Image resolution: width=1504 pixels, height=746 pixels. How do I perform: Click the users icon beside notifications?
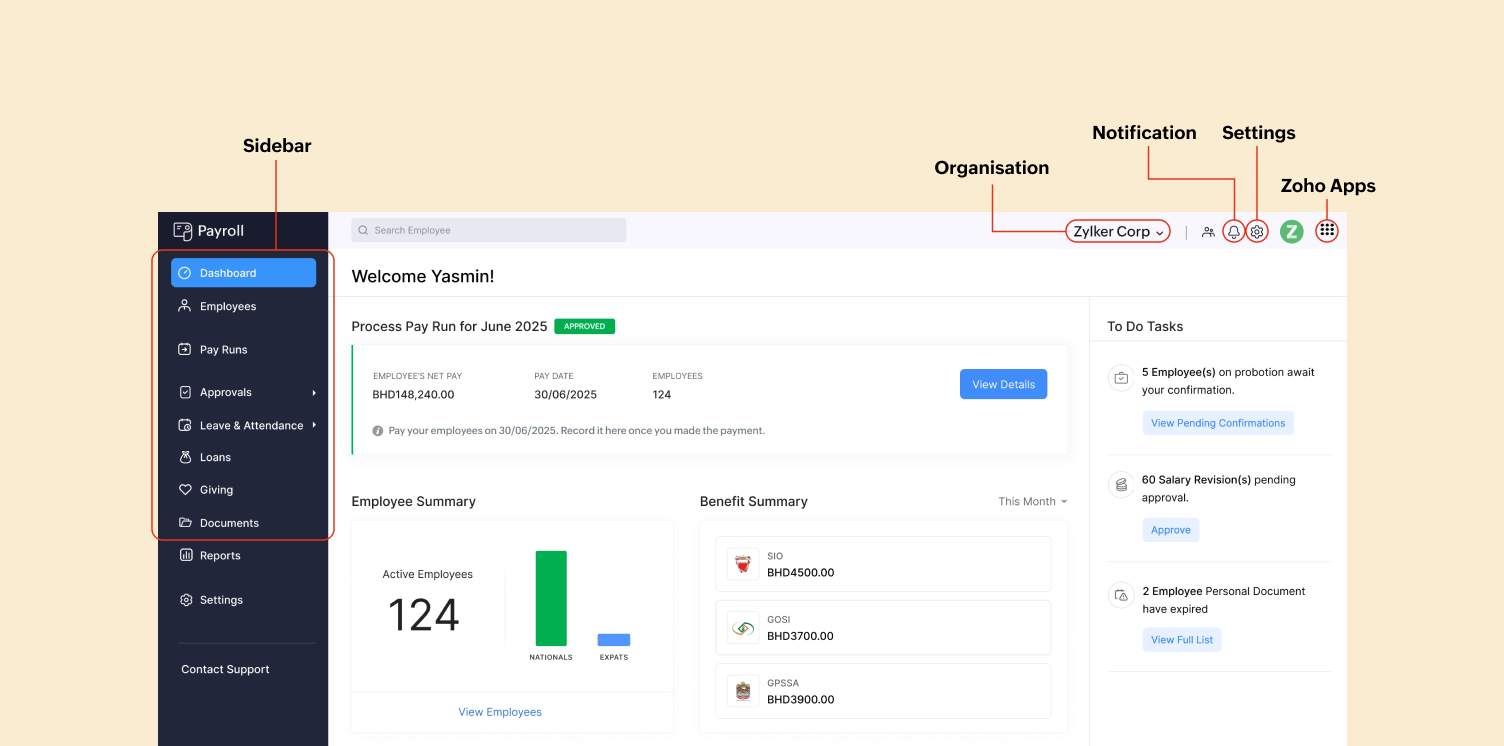pyautogui.click(x=1208, y=232)
